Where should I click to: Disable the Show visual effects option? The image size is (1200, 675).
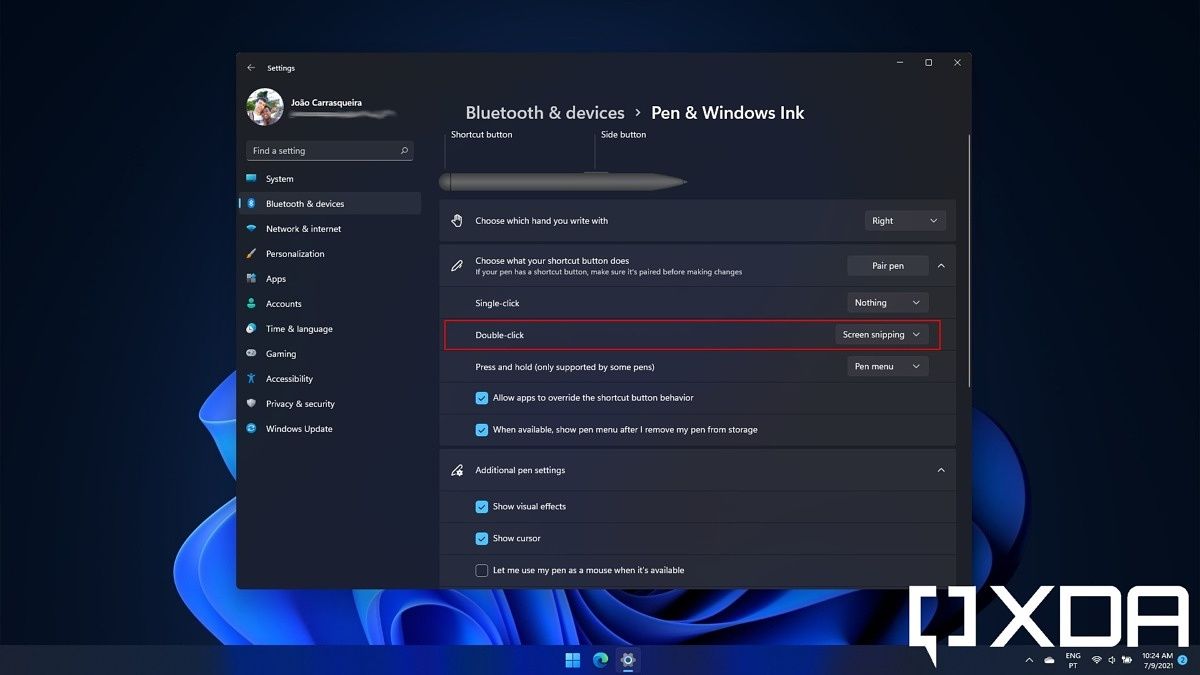coord(481,506)
